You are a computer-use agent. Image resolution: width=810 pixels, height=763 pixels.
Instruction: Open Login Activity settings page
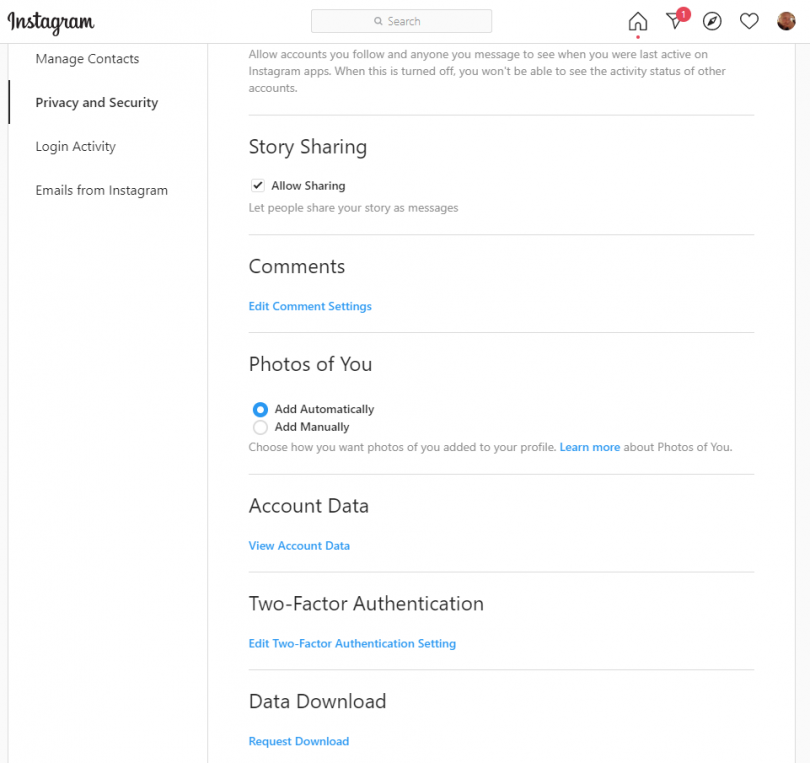75,147
